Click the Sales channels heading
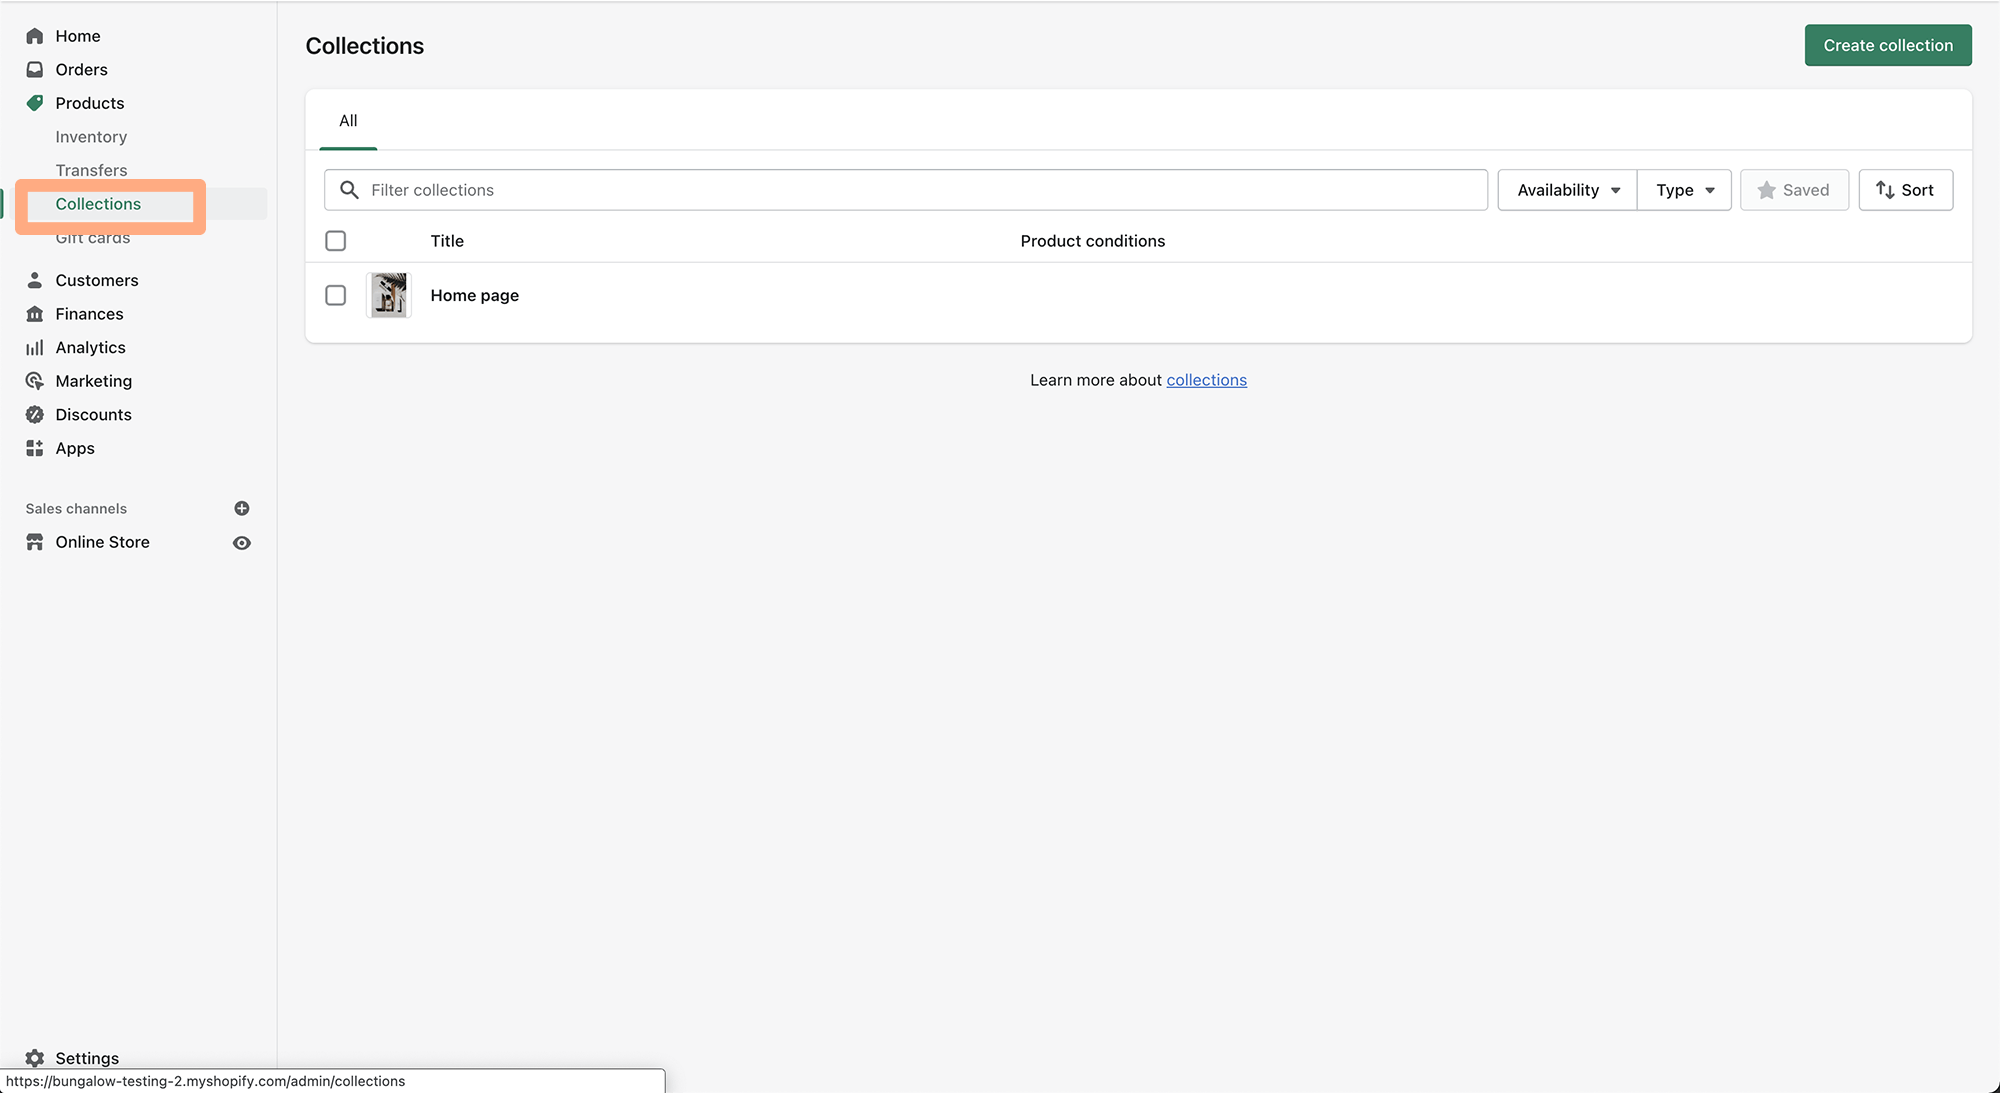The height and width of the screenshot is (1093, 2000). pos(76,508)
